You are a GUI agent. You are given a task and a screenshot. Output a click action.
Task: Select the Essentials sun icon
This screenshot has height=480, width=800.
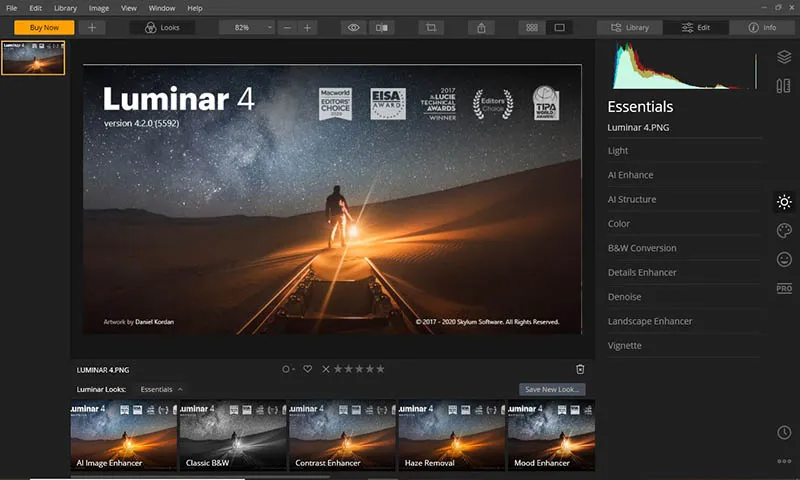point(784,202)
